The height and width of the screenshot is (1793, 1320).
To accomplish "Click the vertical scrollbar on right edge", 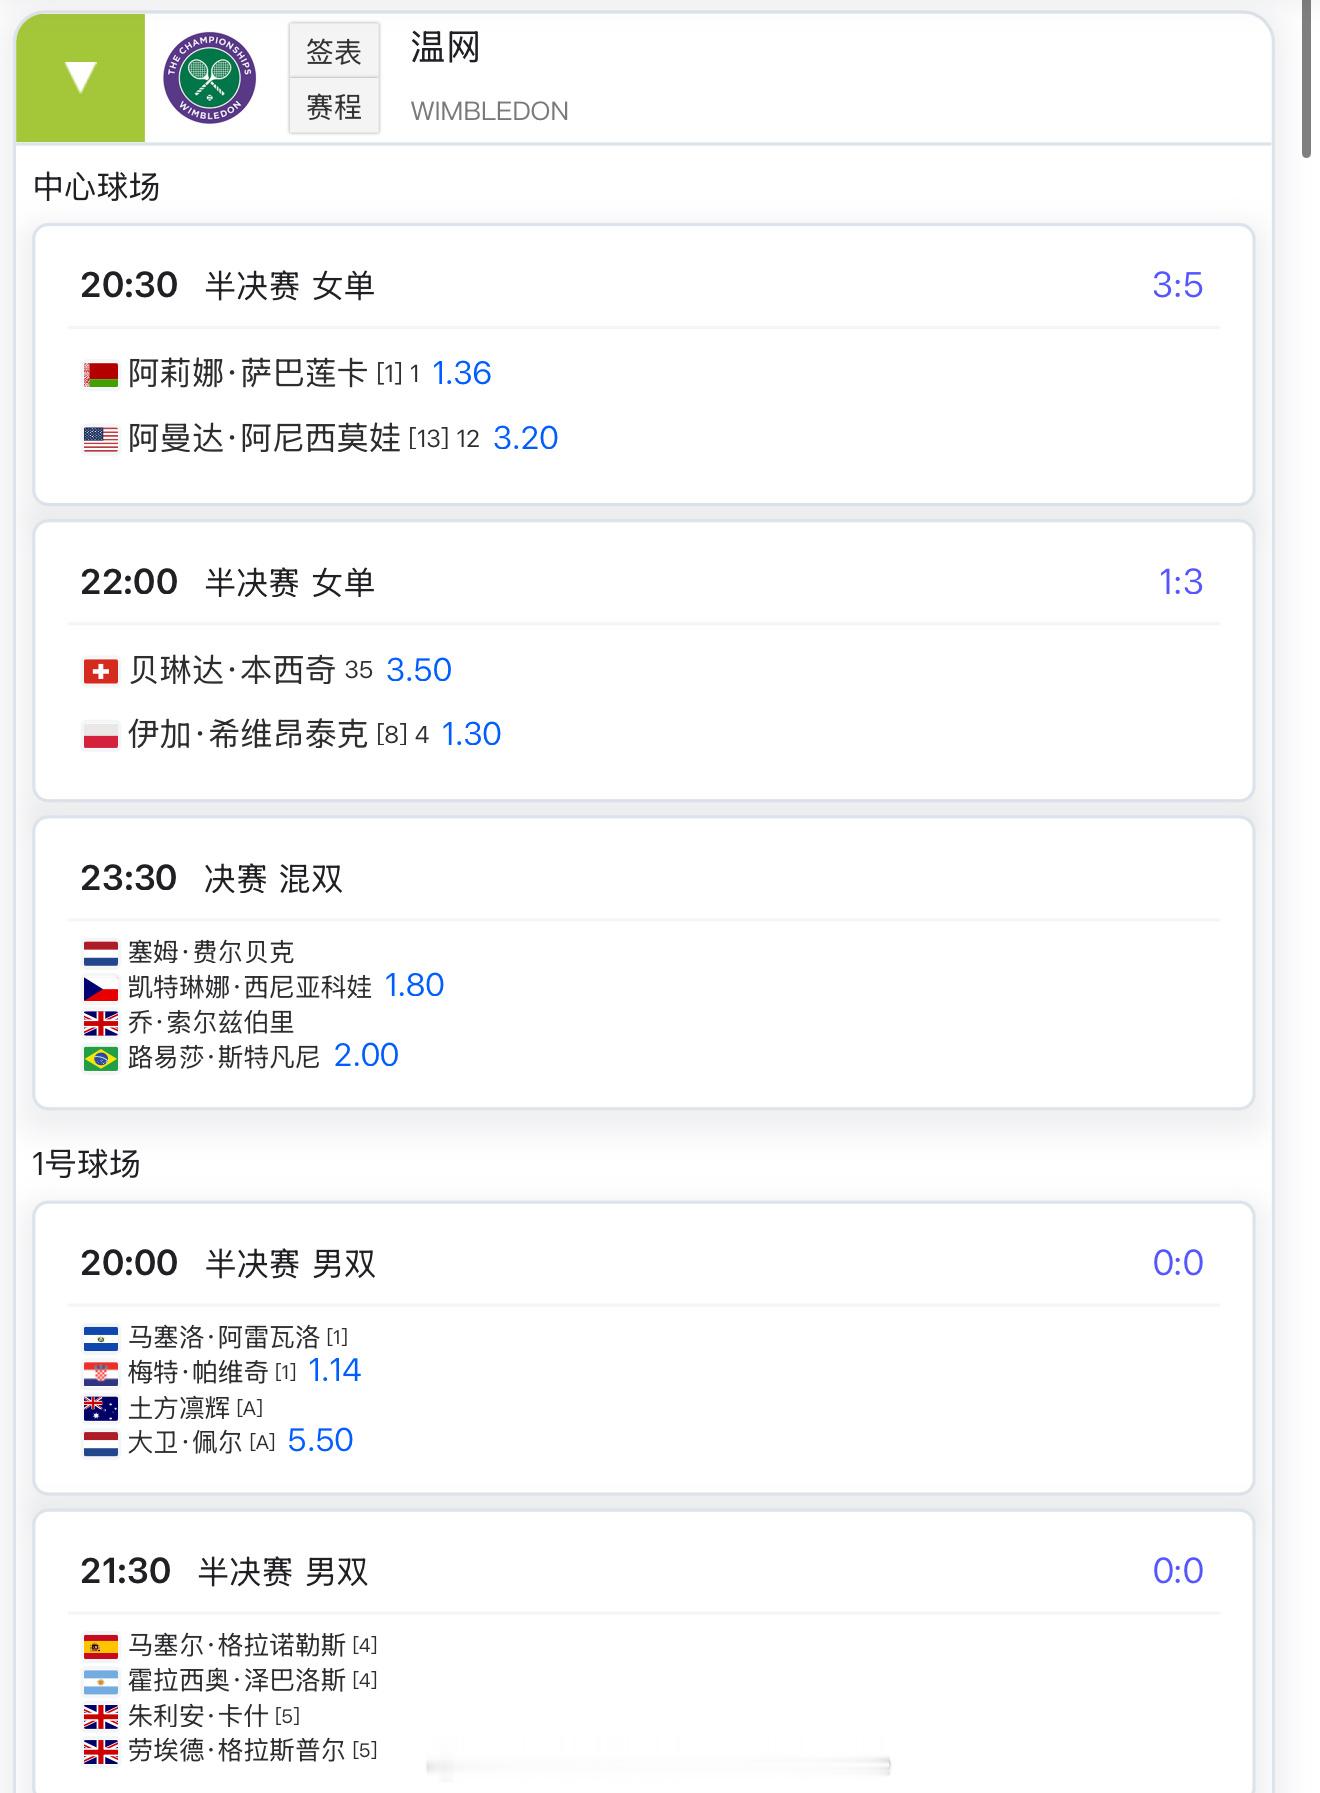I will pos(1306,80).
